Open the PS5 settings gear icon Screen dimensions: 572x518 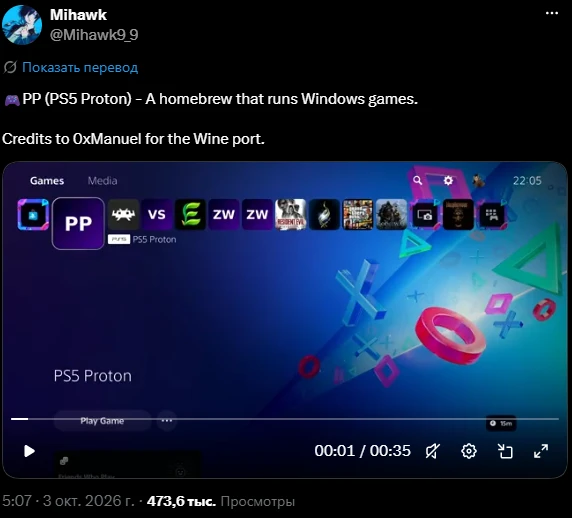coord(448,181)
